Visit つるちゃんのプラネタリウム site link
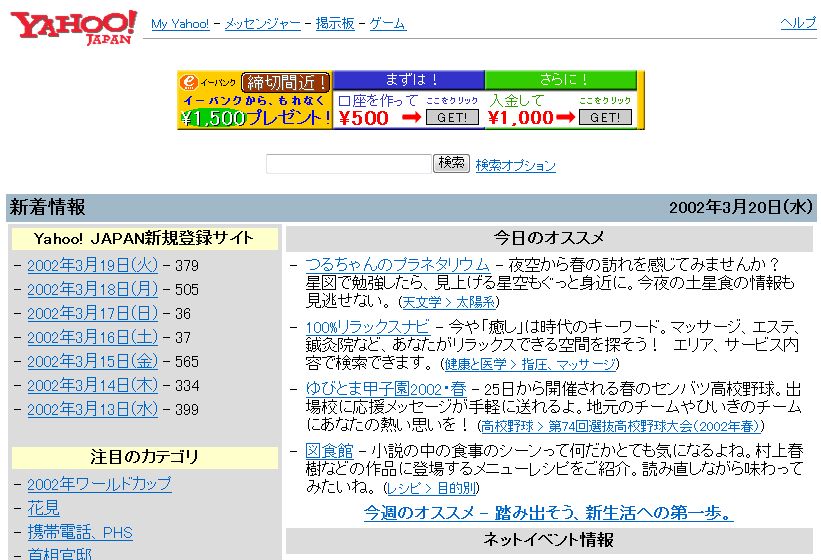This screenshot has width=821, height=560. pos(397,265)
